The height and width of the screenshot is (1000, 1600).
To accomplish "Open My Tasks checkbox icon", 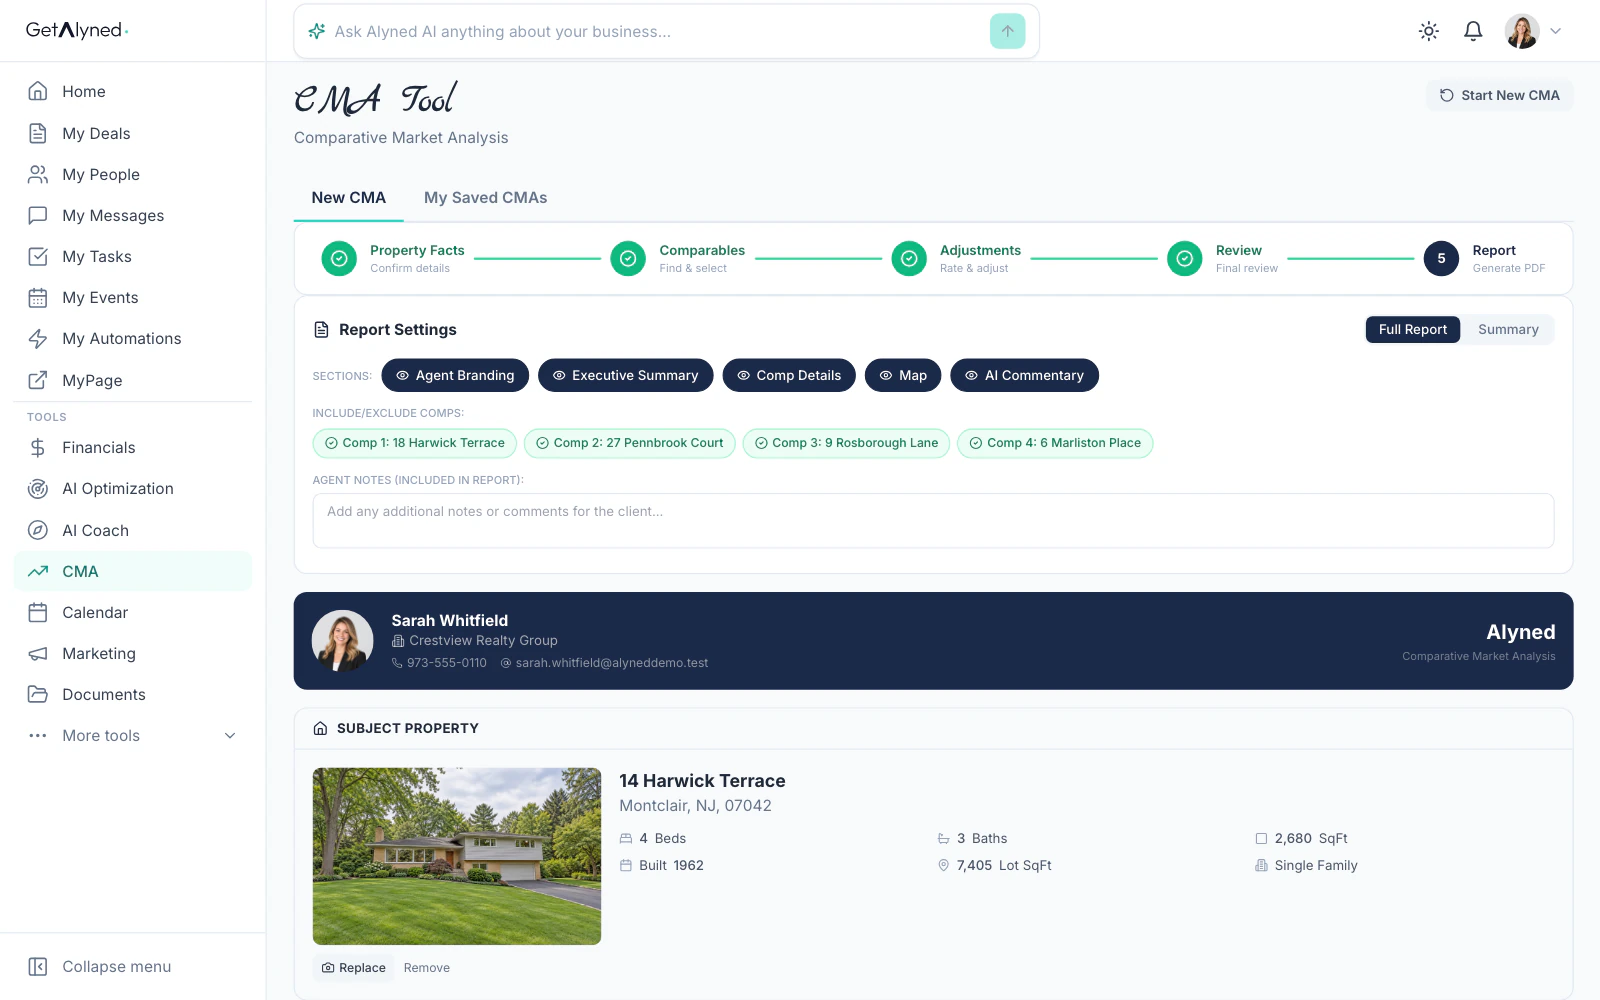I will coord(38,256).
